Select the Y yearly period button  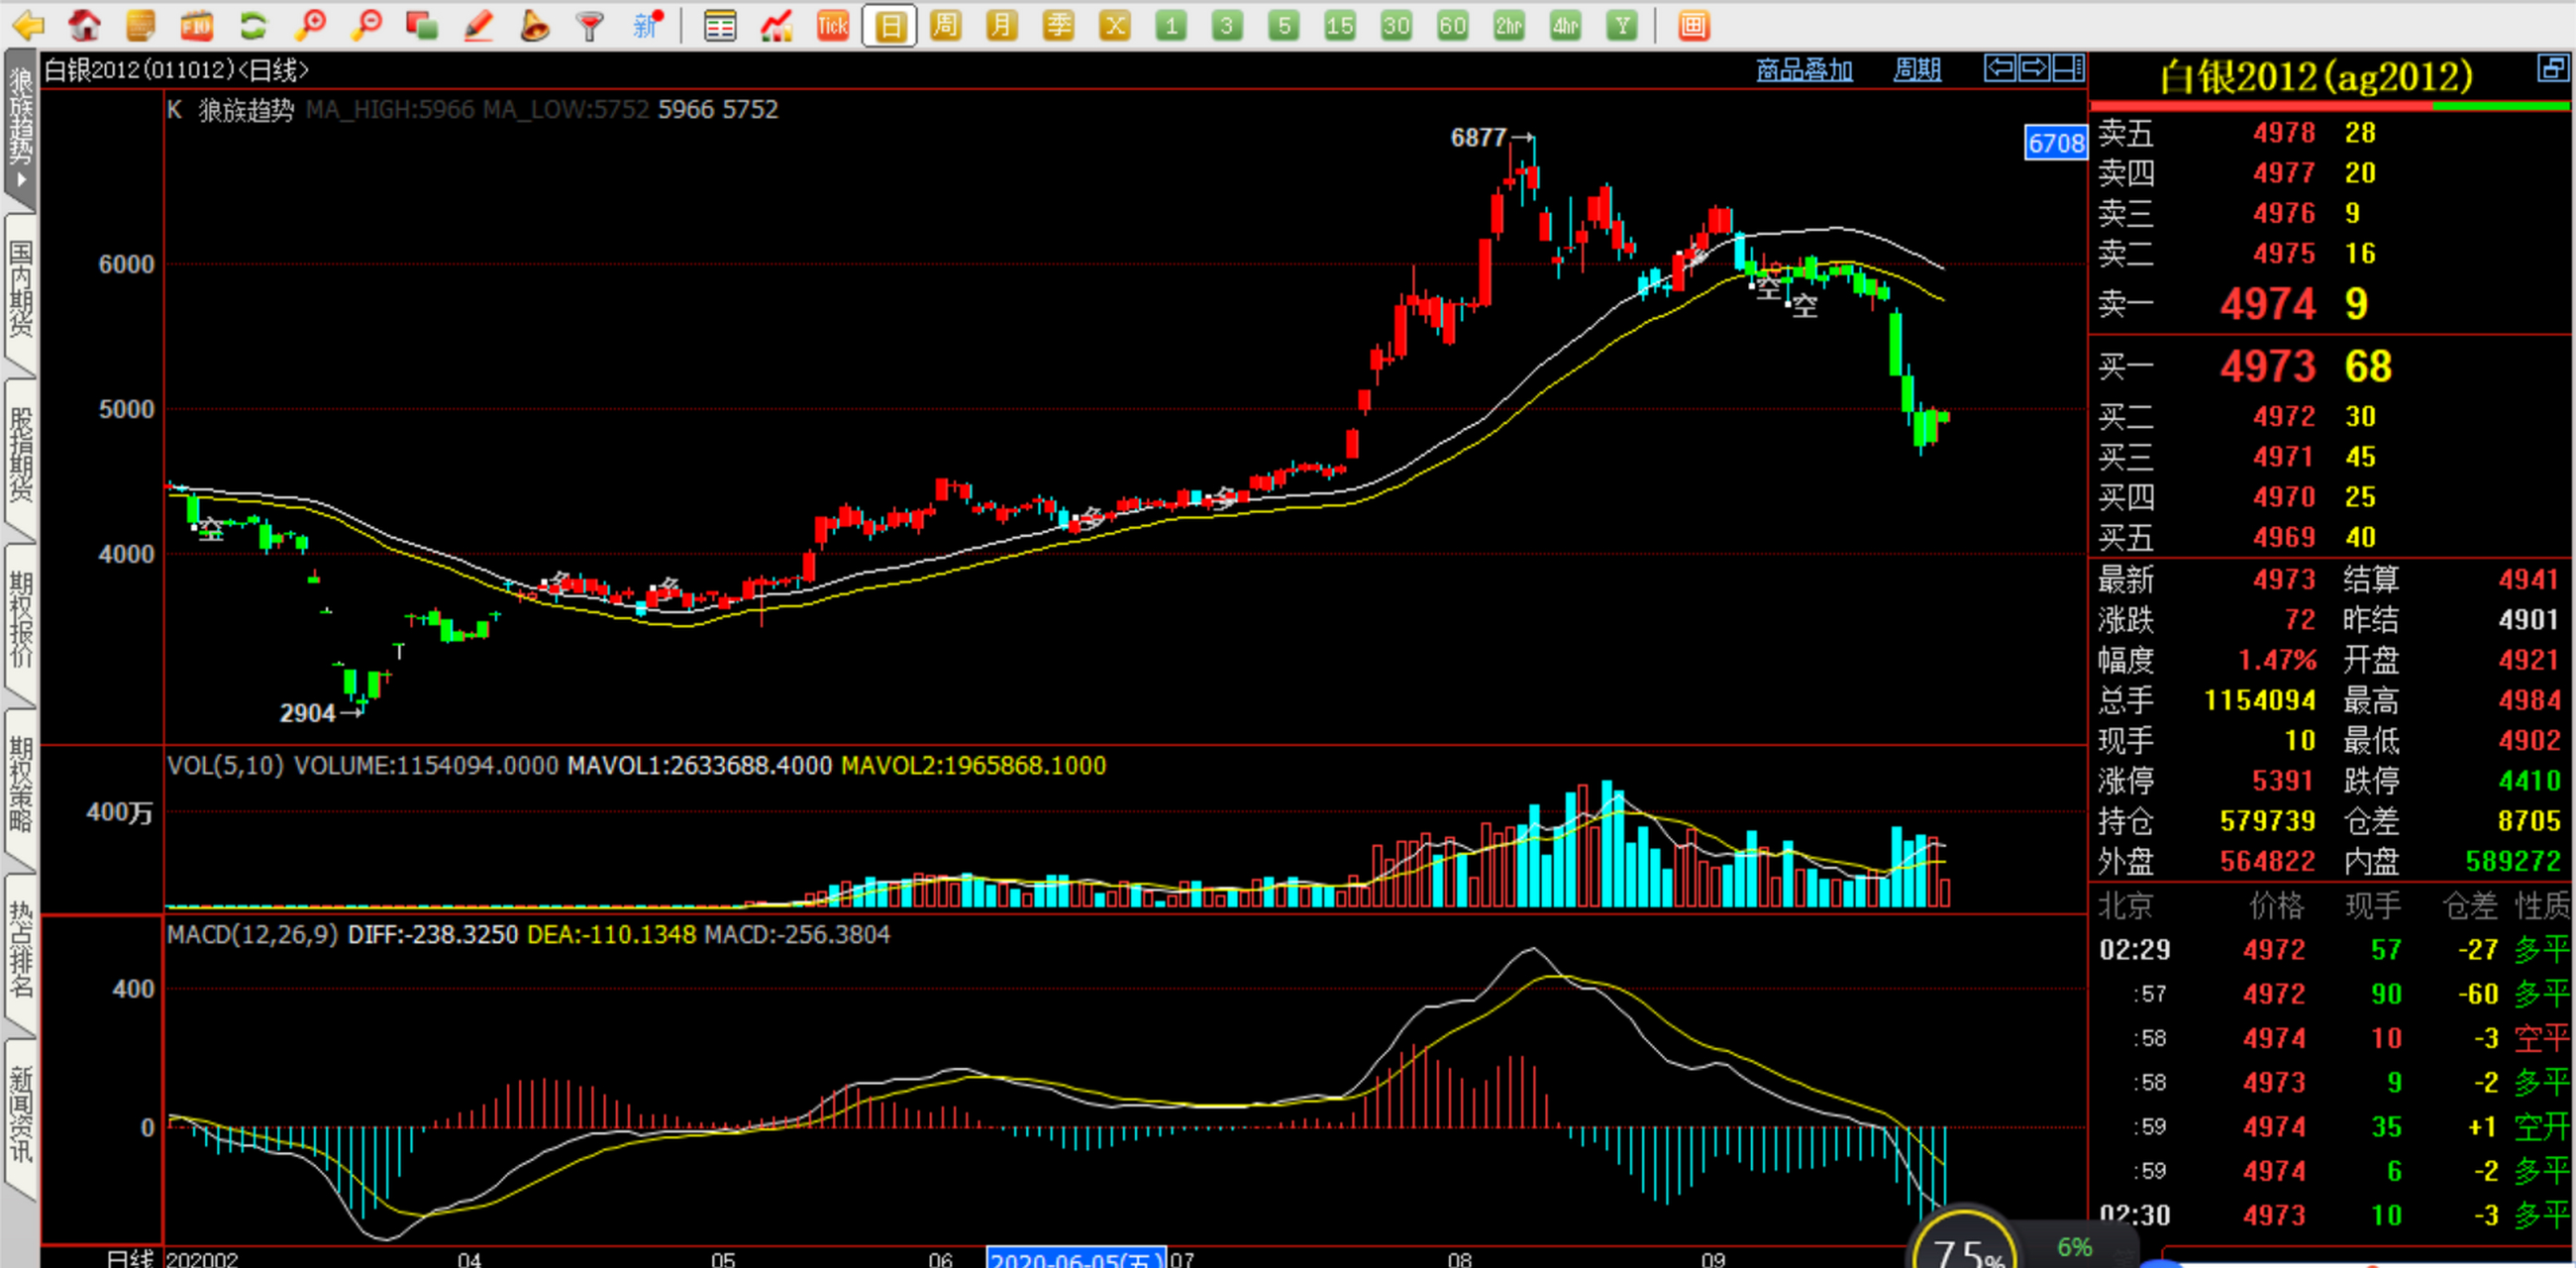pos(1622,25)
